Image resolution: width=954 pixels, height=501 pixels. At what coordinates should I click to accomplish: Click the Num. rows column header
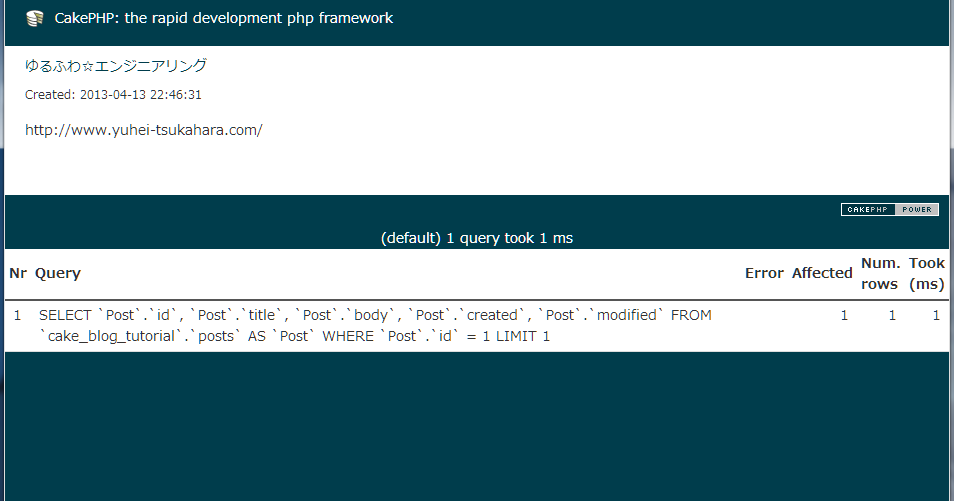[x=880, y=273]
